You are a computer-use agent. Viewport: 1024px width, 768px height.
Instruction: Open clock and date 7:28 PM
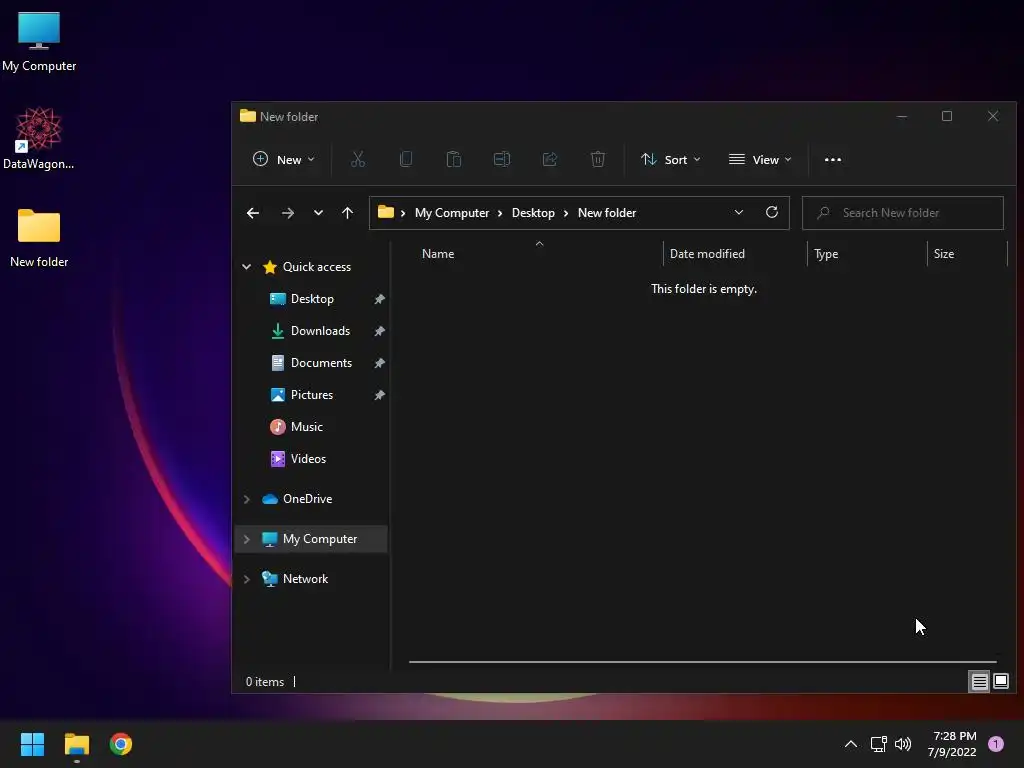[x=952, y=744]
